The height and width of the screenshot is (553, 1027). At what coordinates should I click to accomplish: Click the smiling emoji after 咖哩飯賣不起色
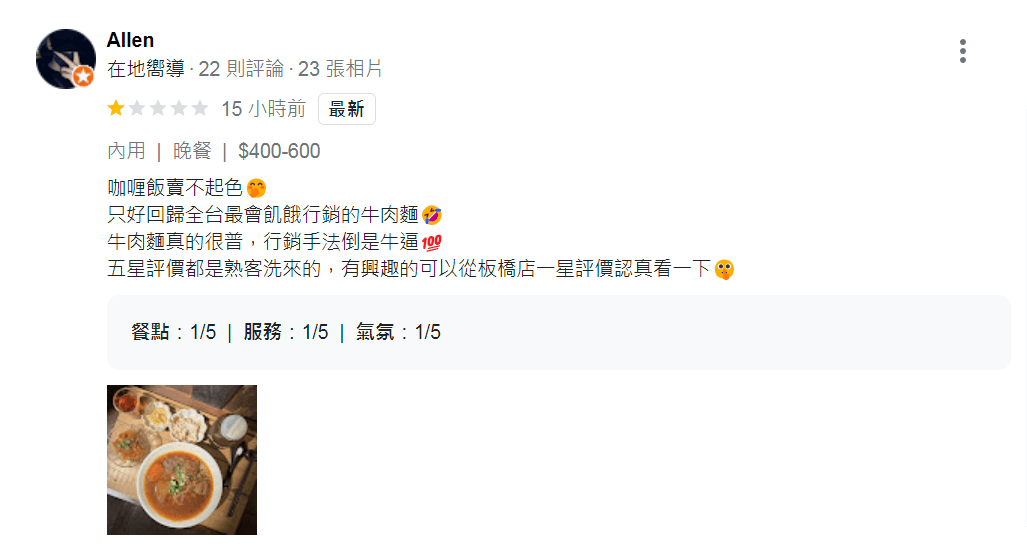pos(256,189)
